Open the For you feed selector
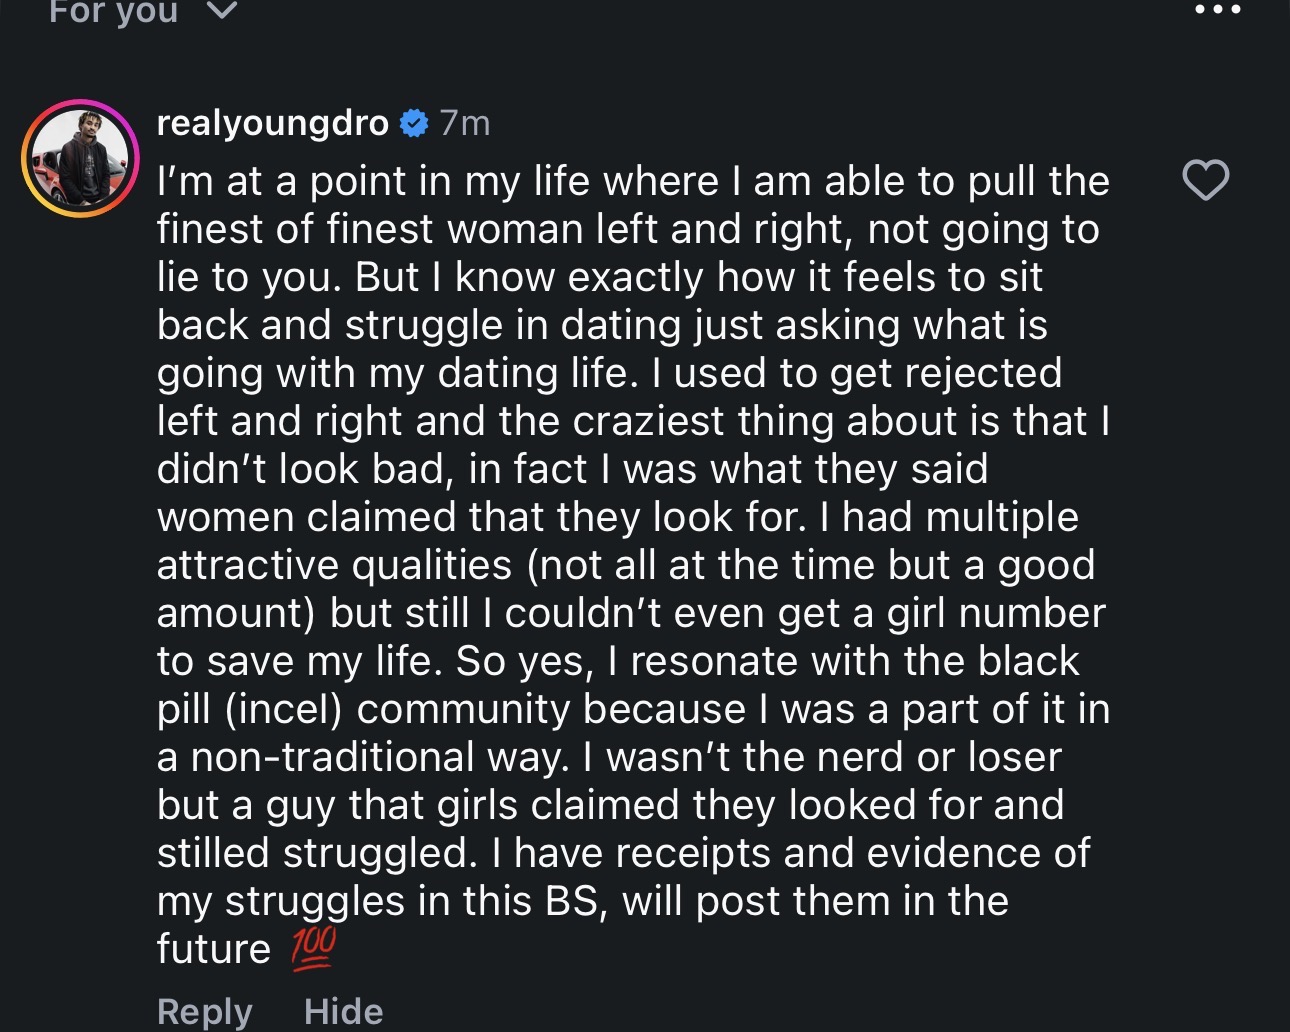Screen dimensions: 1290x1032 coord(113,12)
